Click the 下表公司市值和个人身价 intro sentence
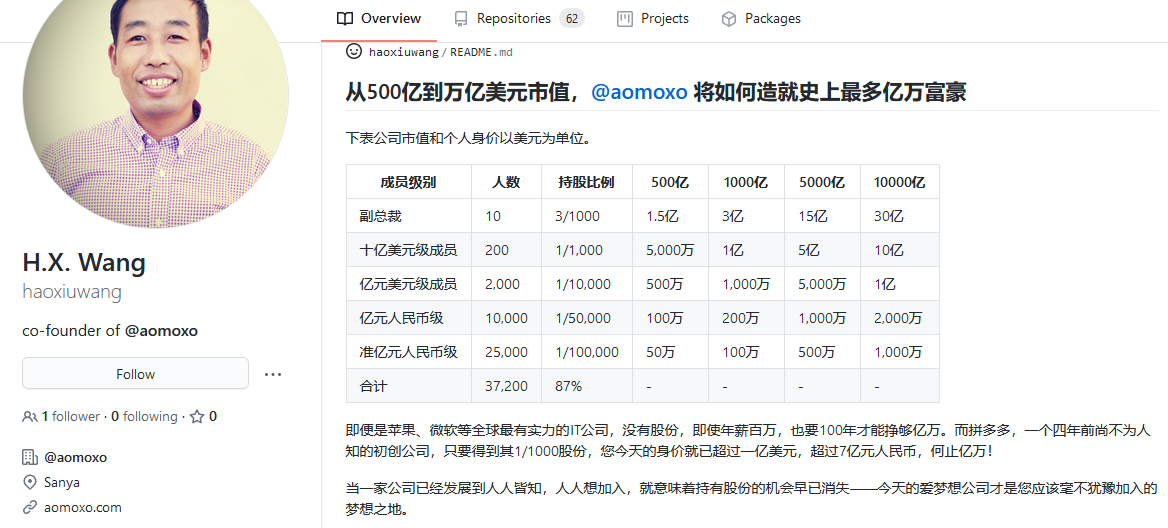Screen dimensions: 1168x528 (x=469, y=139)
